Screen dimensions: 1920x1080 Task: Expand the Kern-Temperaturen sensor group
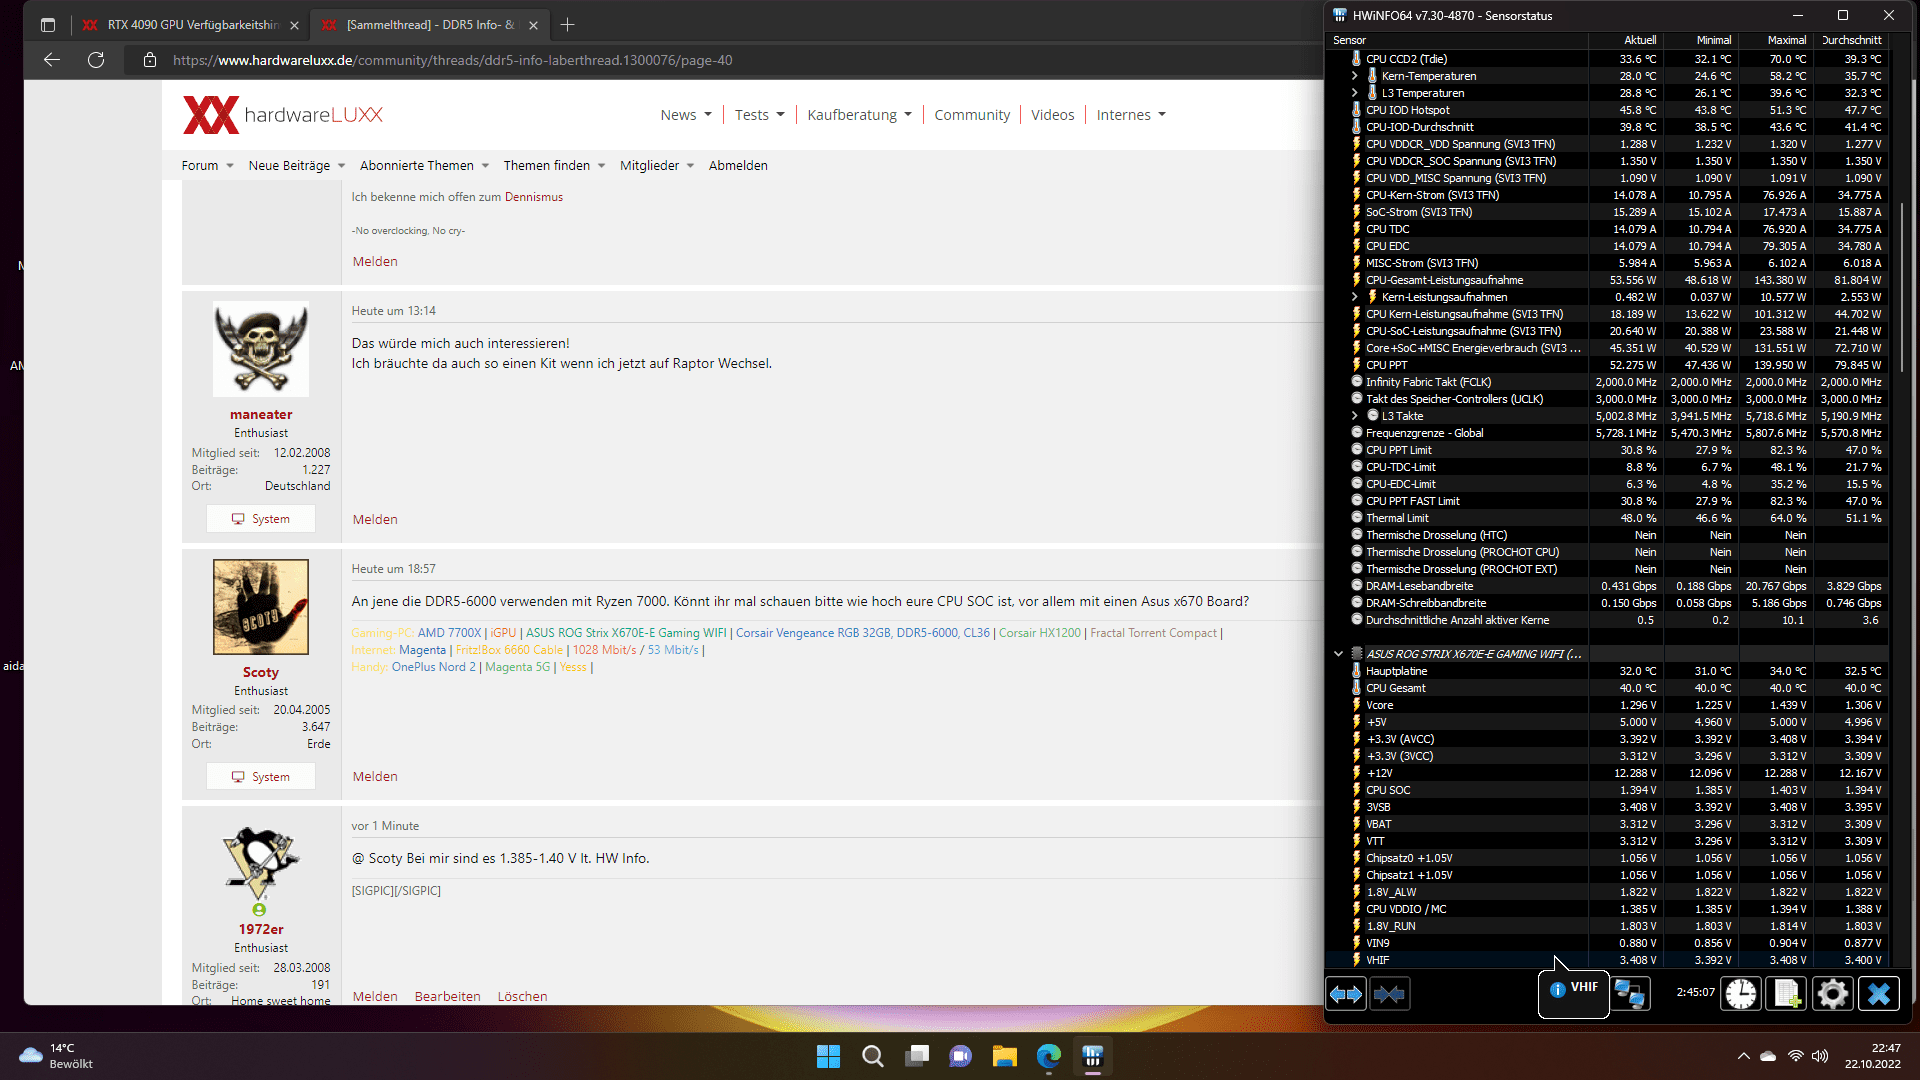1354,76
